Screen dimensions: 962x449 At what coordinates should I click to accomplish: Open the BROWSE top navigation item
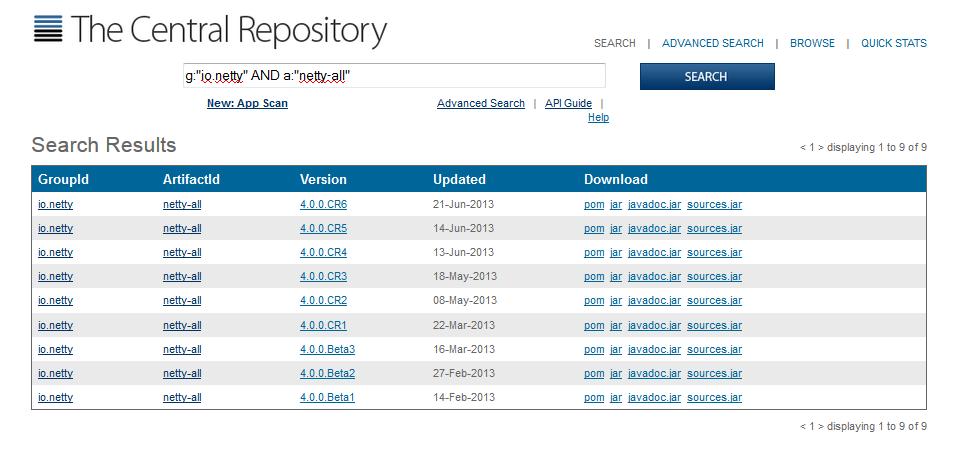[811, 44]
